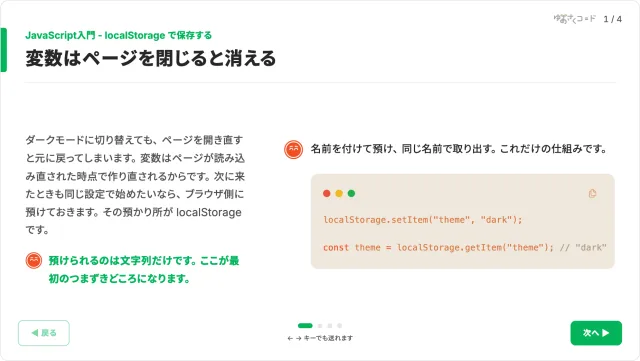Click the 1 / 4 page counter
Viewport: 640px width, 361px height.
(x=613, y=19)
